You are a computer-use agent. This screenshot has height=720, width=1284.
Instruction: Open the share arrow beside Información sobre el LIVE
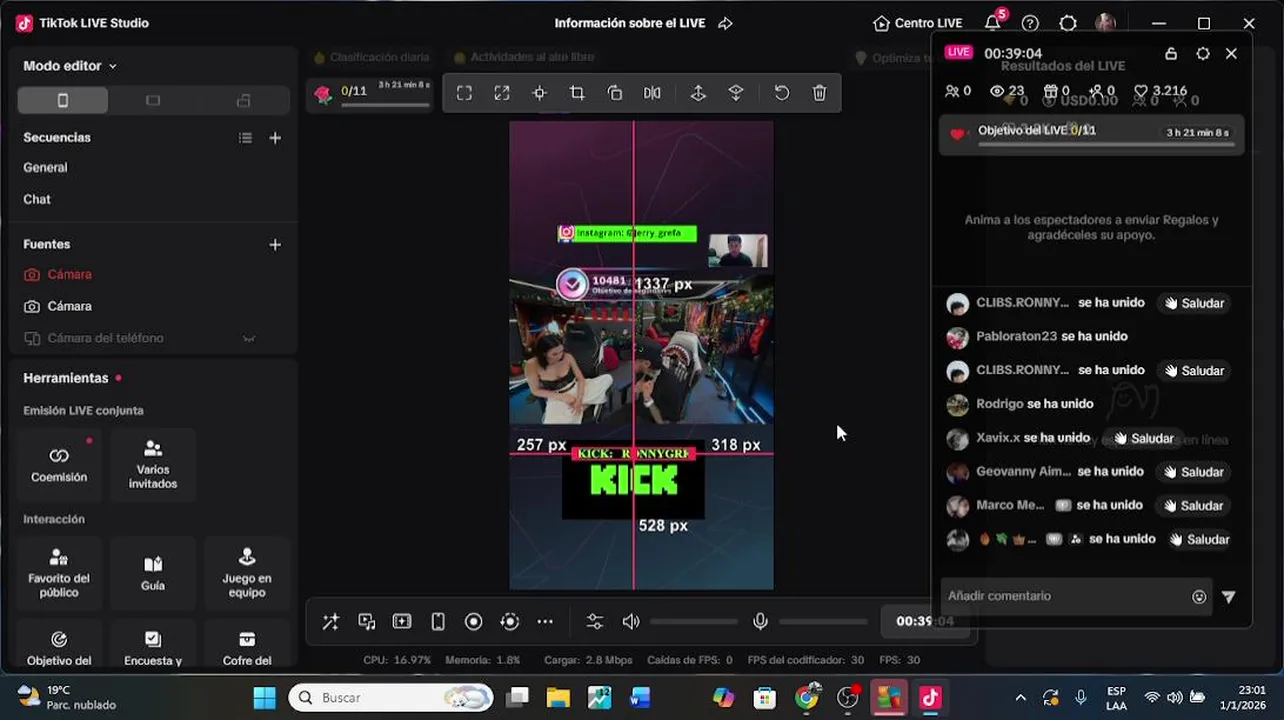[x=726, y=23]
